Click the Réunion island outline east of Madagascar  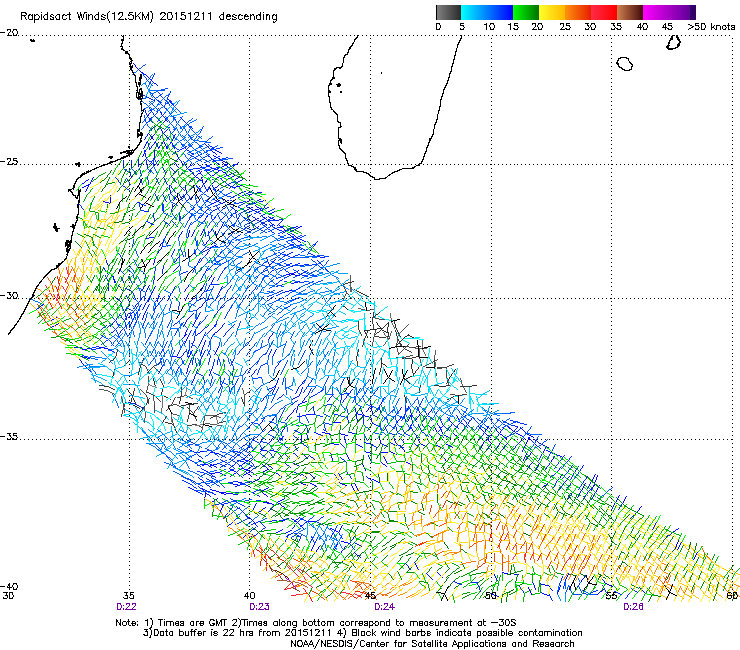(x=624, y=64)
